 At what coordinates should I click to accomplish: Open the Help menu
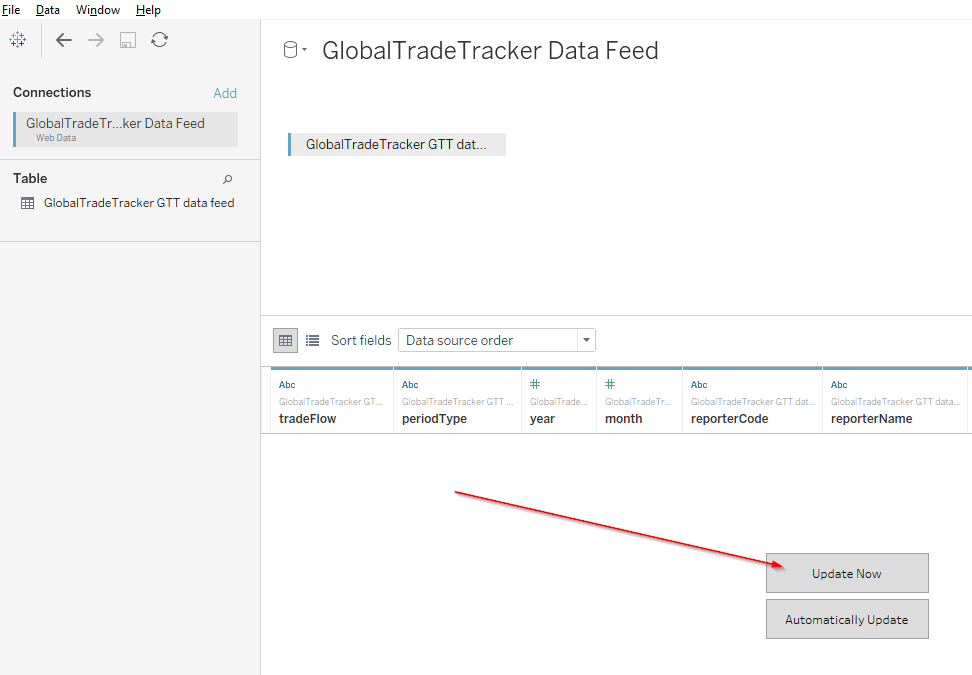click(x=148, y=10)
